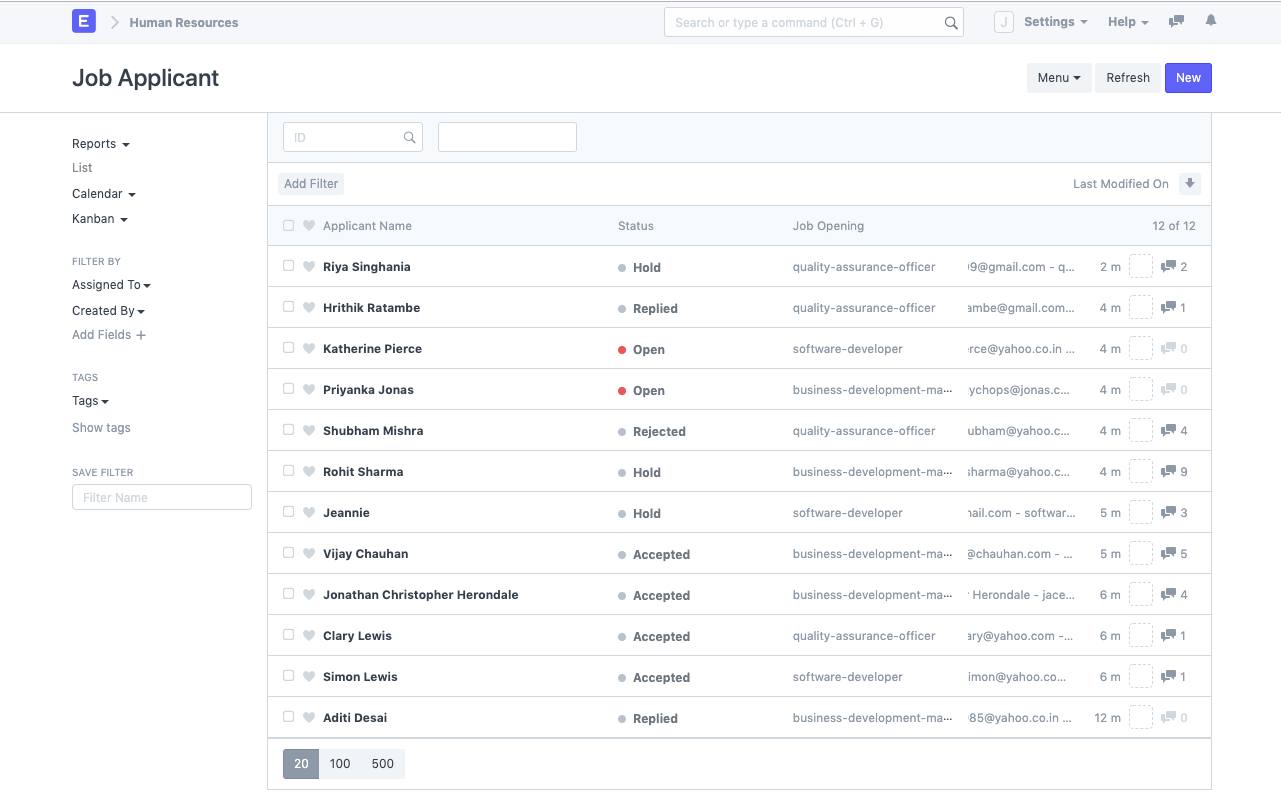Open Jonathan Christopher Herondale applicant record
1281x800 pixels.
[420, 595]
